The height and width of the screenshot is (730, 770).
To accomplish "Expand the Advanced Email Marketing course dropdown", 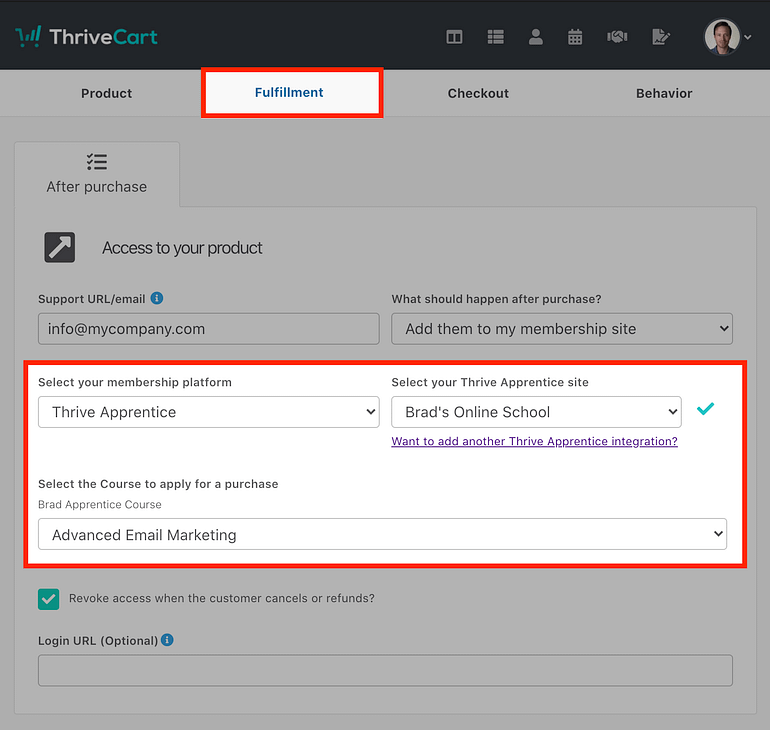I will coord(383,534).
